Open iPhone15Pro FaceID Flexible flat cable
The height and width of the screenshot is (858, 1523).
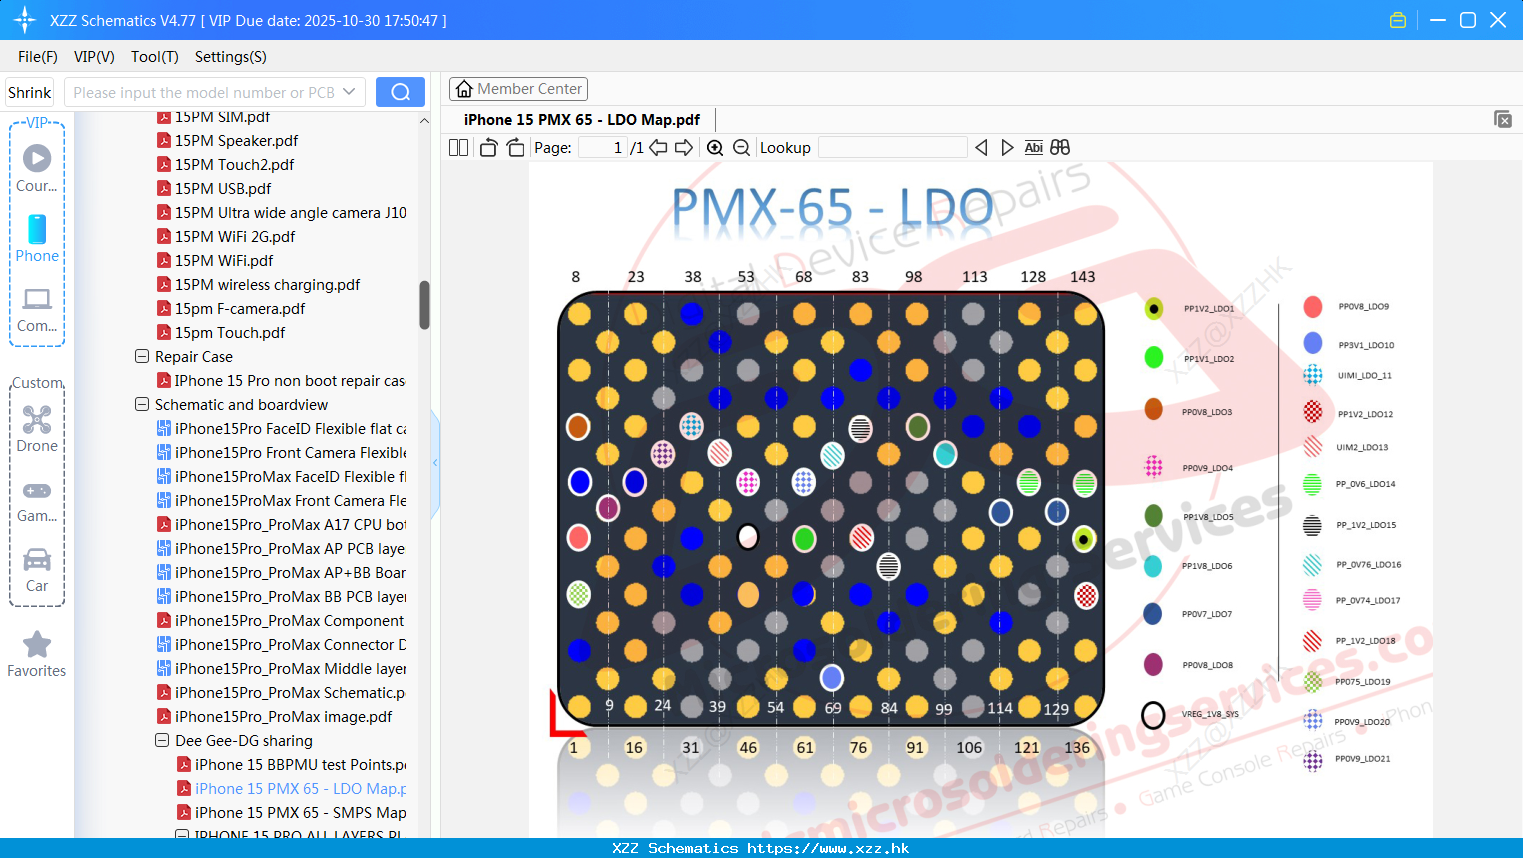(x=290, y=429)
